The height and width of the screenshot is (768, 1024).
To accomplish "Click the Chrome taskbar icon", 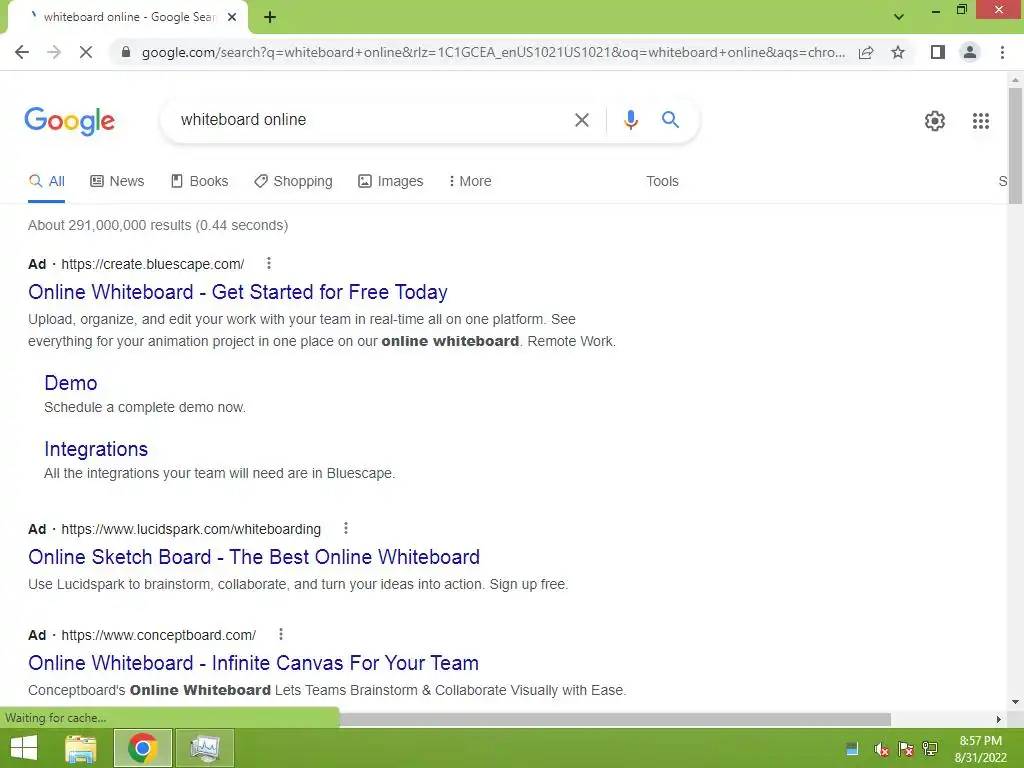I will pos(143,748).
